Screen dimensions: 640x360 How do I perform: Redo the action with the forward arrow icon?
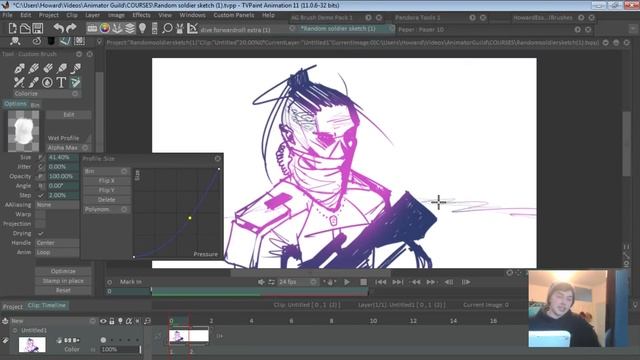tap(71, 28)
